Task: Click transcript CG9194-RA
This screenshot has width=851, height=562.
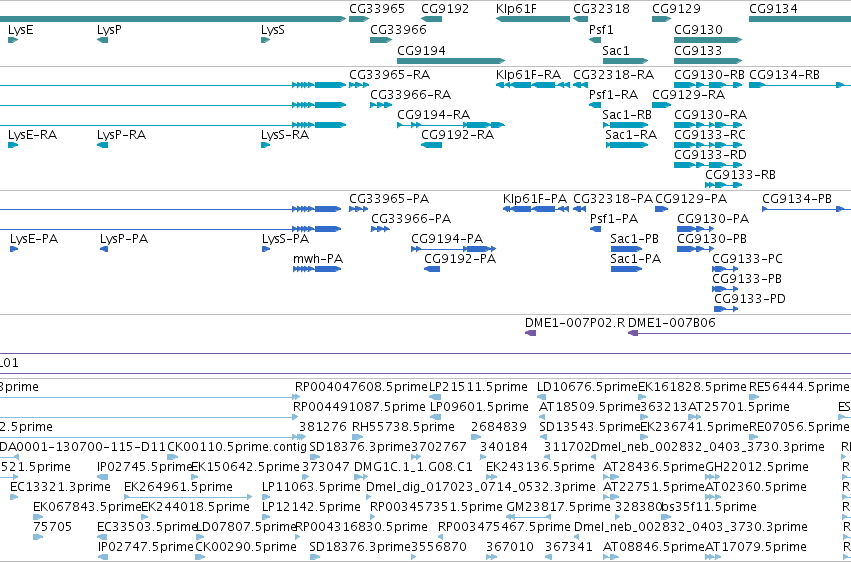Action: click(434, 114)
